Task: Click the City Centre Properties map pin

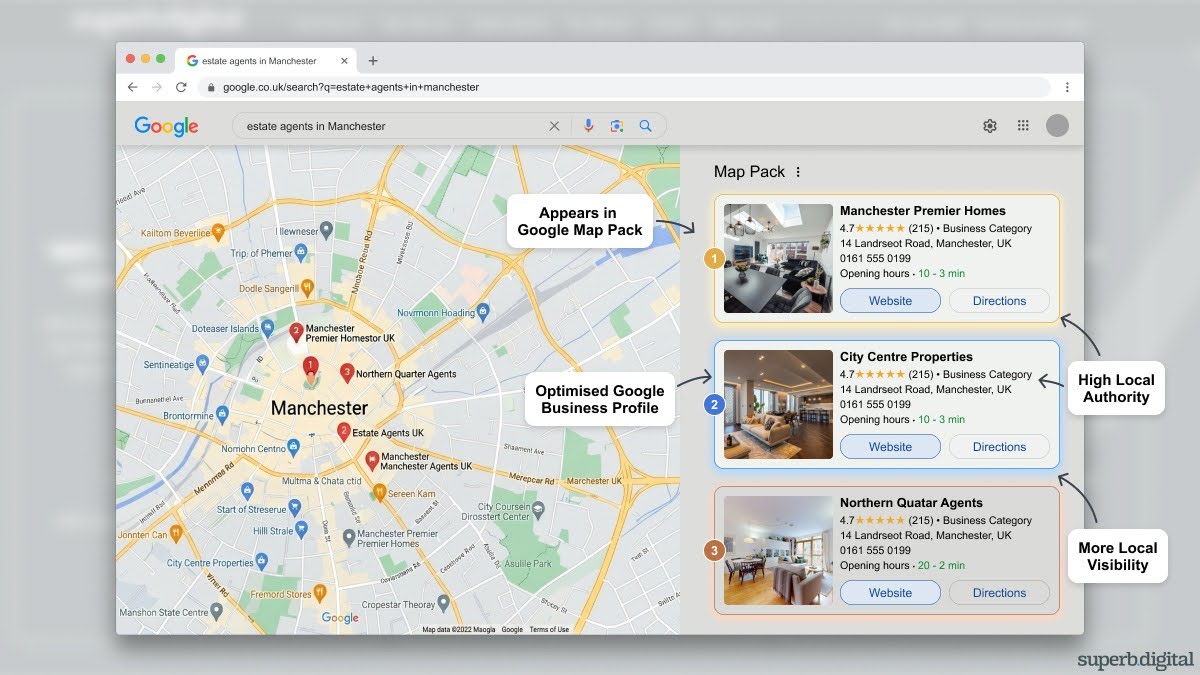Action: click(262, 562)
